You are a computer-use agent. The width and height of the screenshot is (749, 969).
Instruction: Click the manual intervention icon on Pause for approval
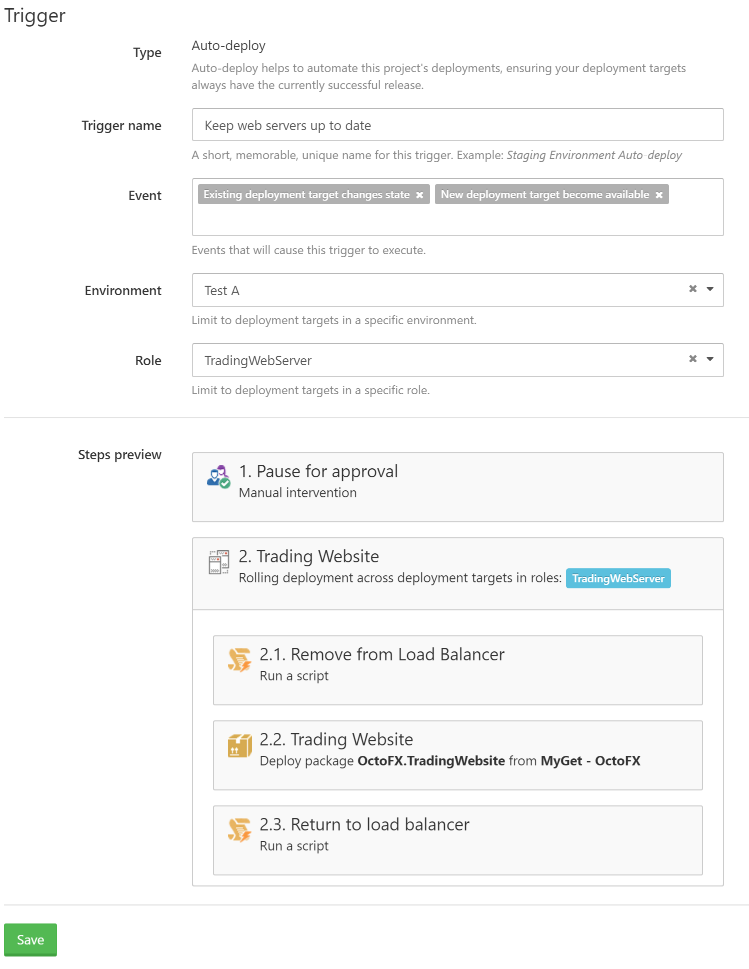[x=218, y=477]
